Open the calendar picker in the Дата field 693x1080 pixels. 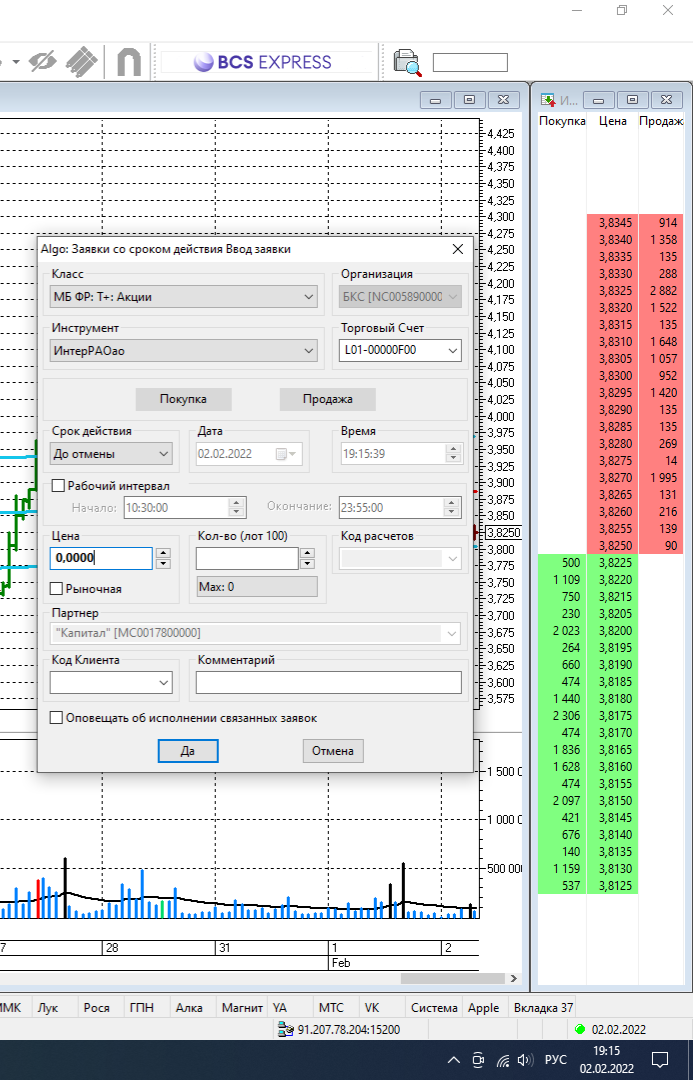286,454
